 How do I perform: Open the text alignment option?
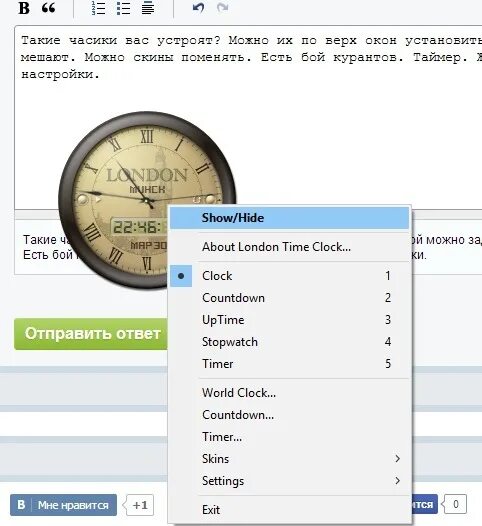(148, 8)
